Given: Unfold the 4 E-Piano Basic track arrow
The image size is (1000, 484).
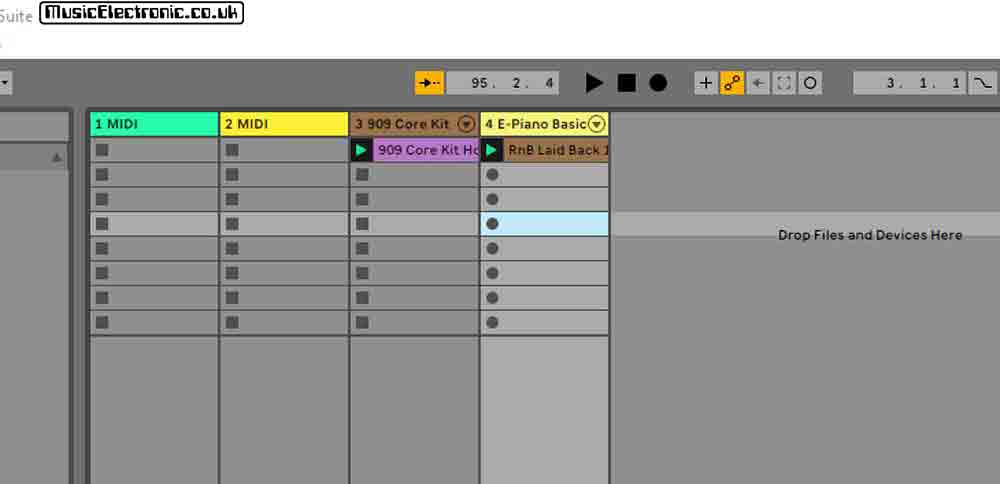Looking at the screenshot, I should tap(597, 124).
